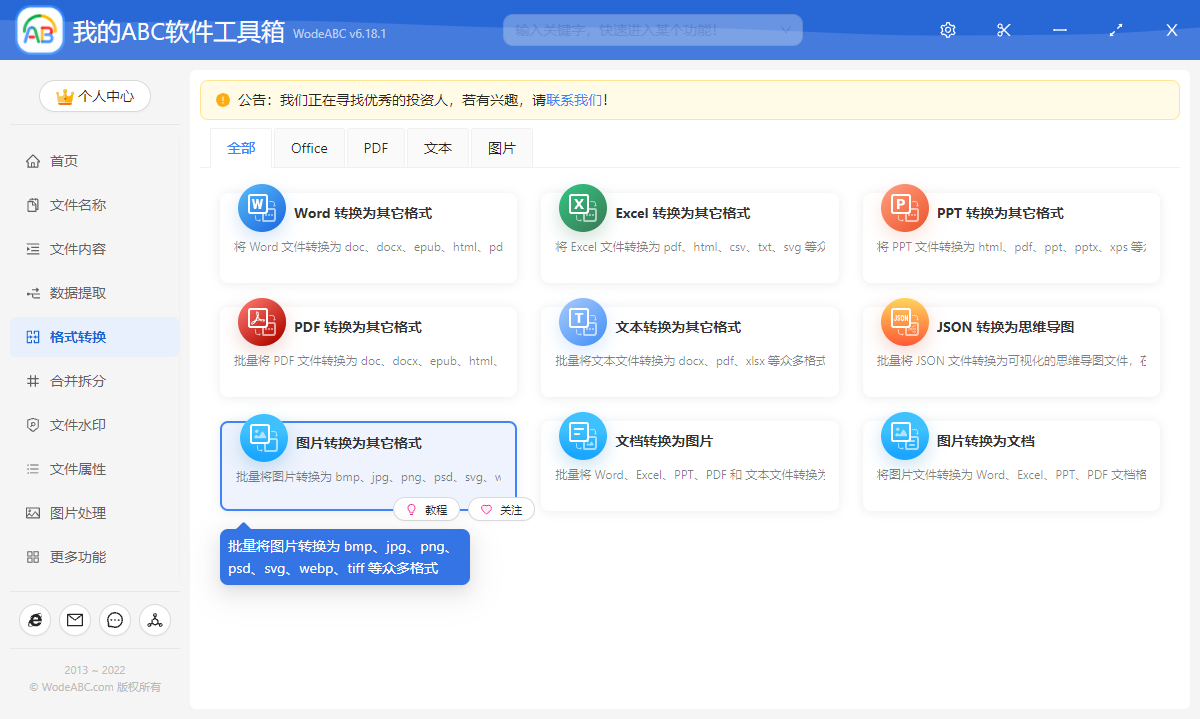
Task: Click the scissors screenshot icon in title bar
Action: click(x=1003, y=30)
